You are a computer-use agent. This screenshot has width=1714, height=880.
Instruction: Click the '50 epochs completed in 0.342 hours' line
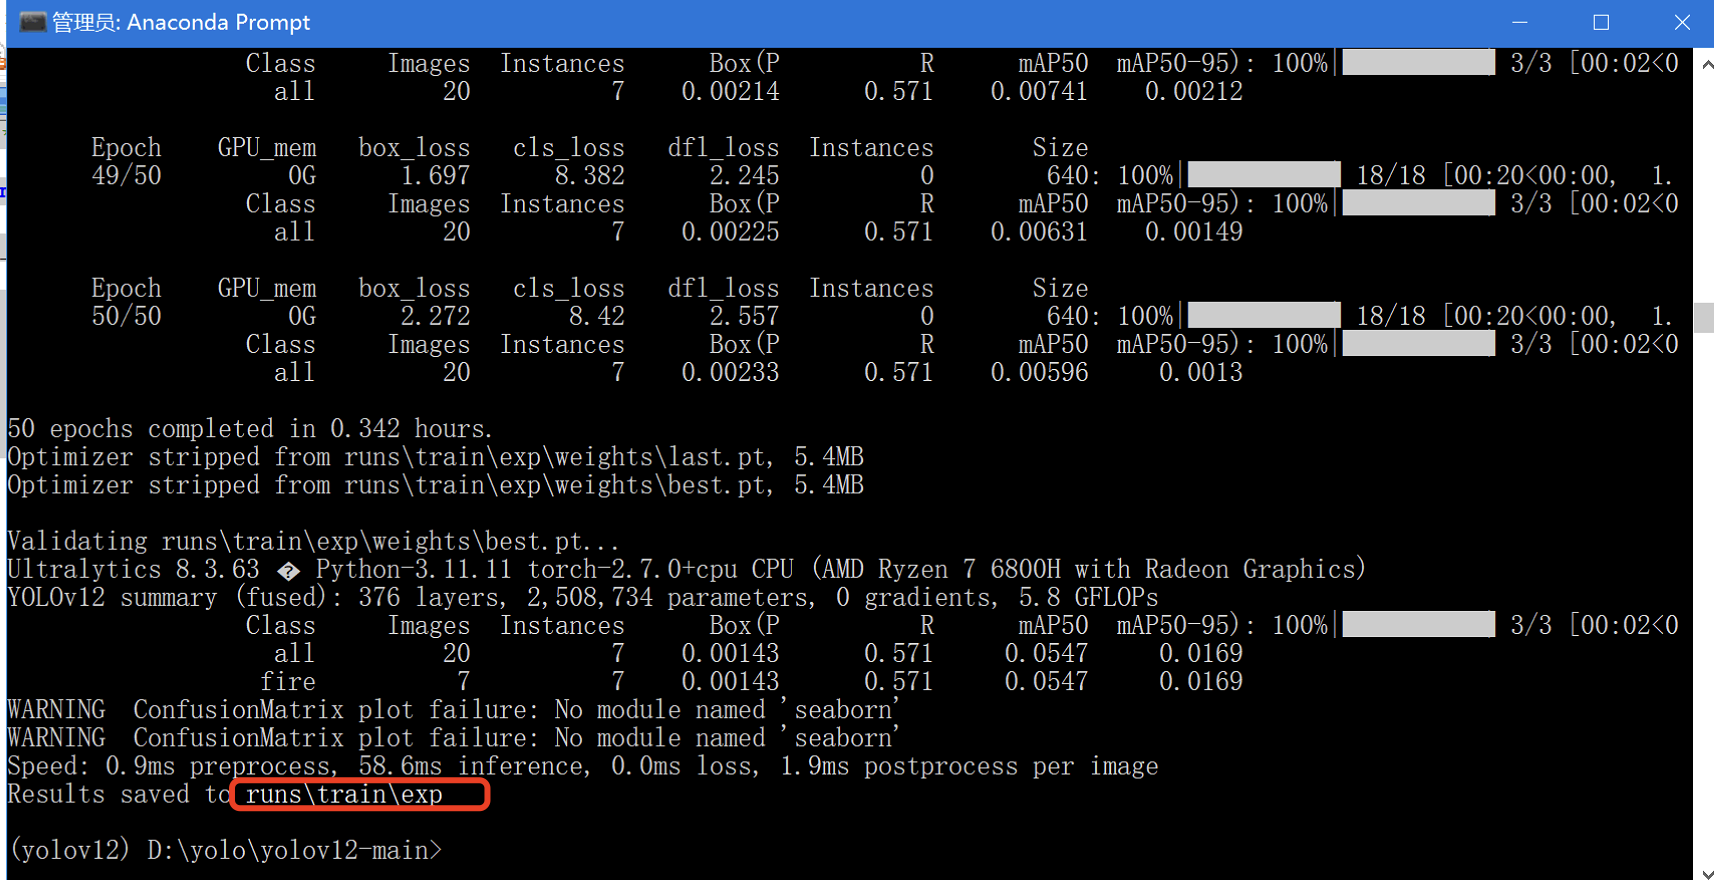tap(250, 428)
